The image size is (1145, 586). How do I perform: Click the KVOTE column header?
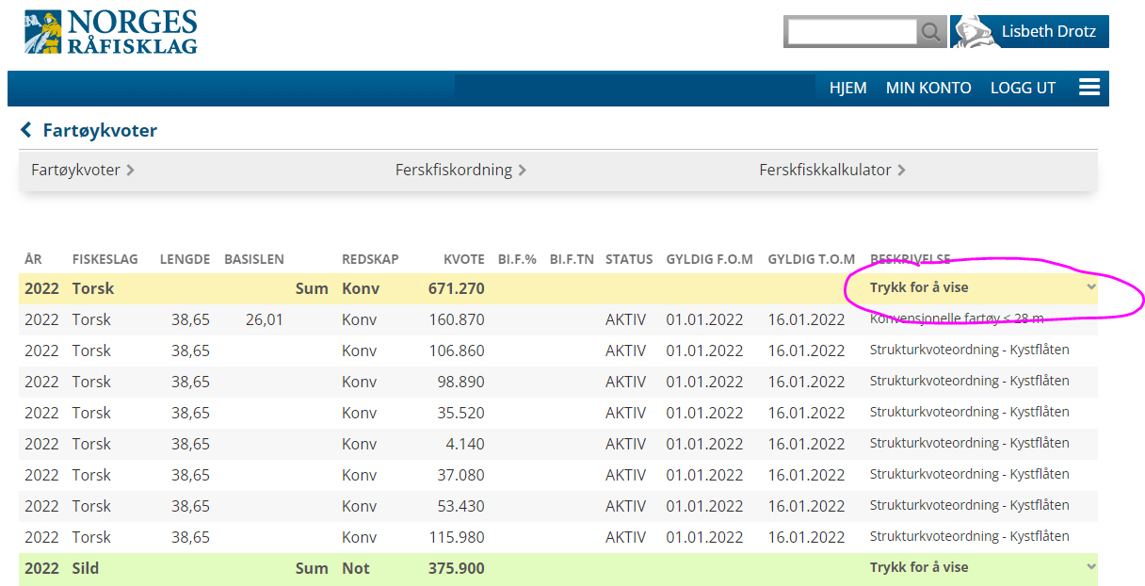tap(464, 259)
